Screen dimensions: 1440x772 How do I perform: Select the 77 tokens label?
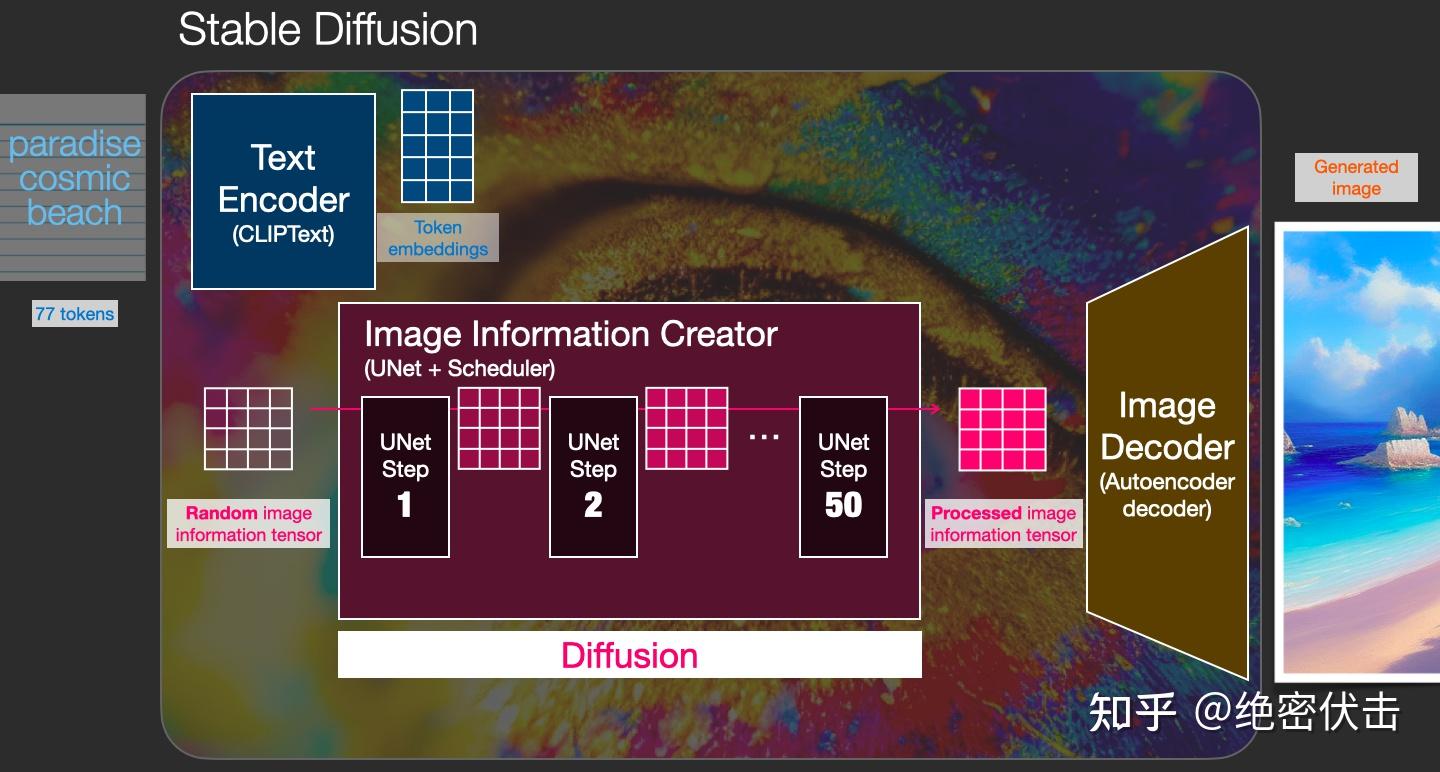(75, 313)
